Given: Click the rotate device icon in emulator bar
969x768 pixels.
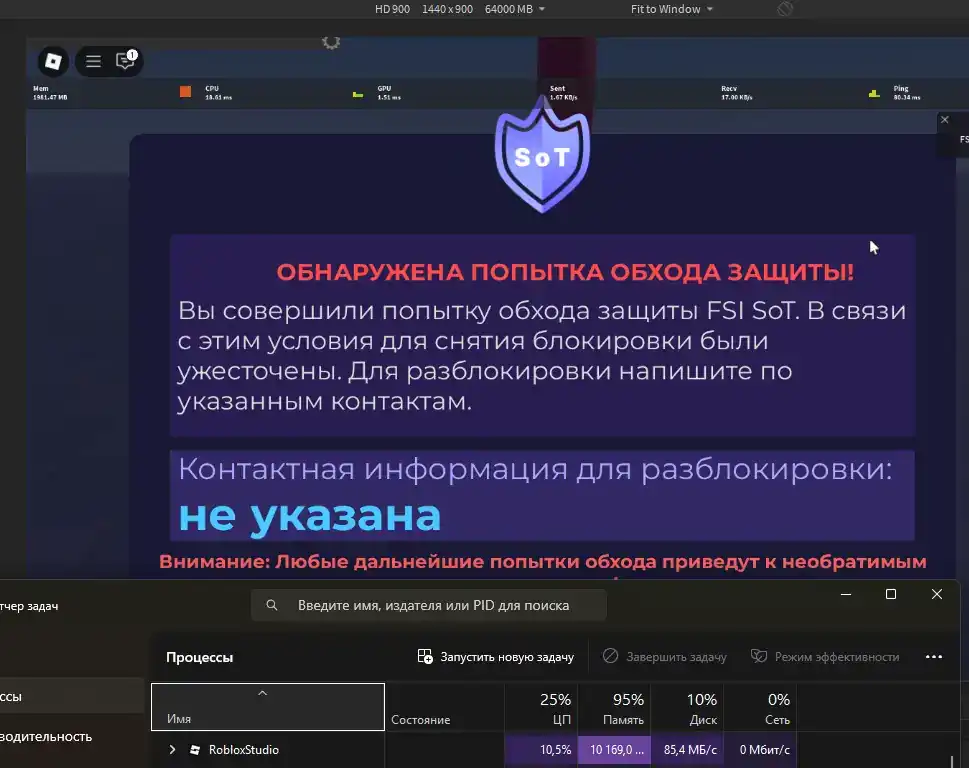Looking at the screenshot, I should coord(785,9).
